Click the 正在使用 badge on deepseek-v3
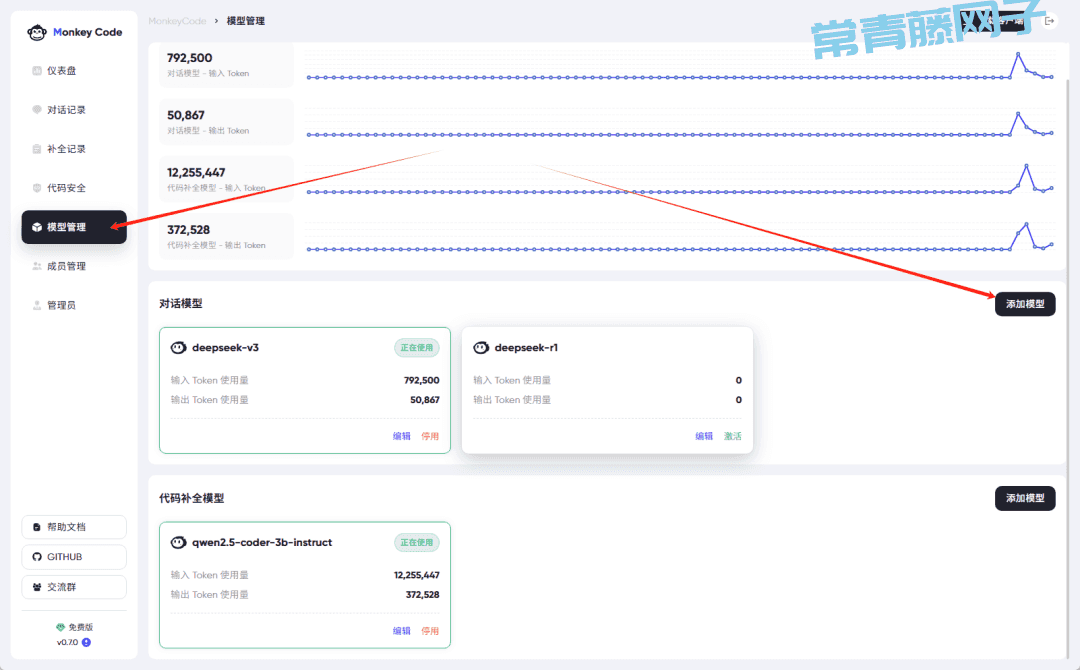Image resolution: width=1080 pixels, height=670 pixels. point(417,348)
